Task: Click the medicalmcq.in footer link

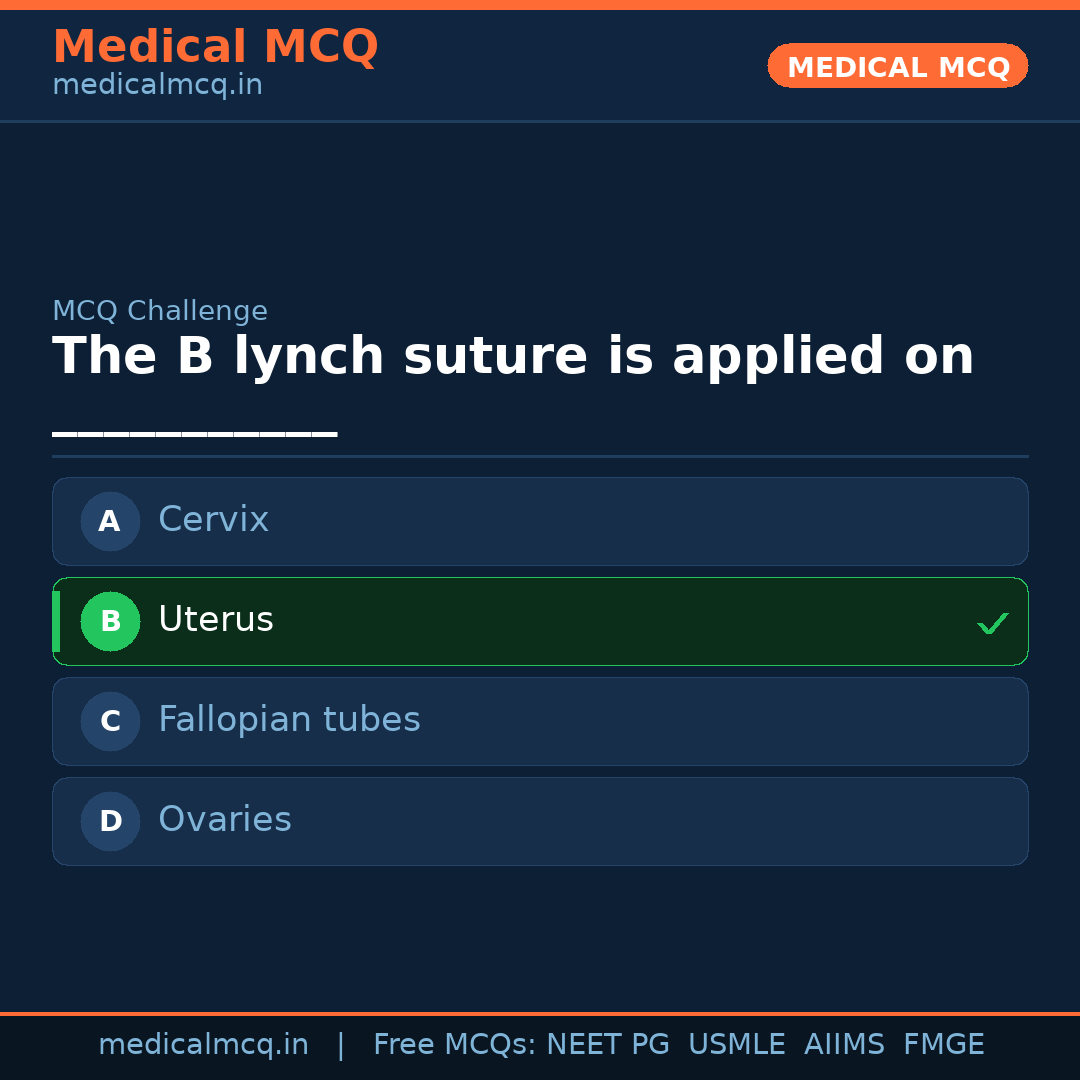Action: (x=204, y=1044)
